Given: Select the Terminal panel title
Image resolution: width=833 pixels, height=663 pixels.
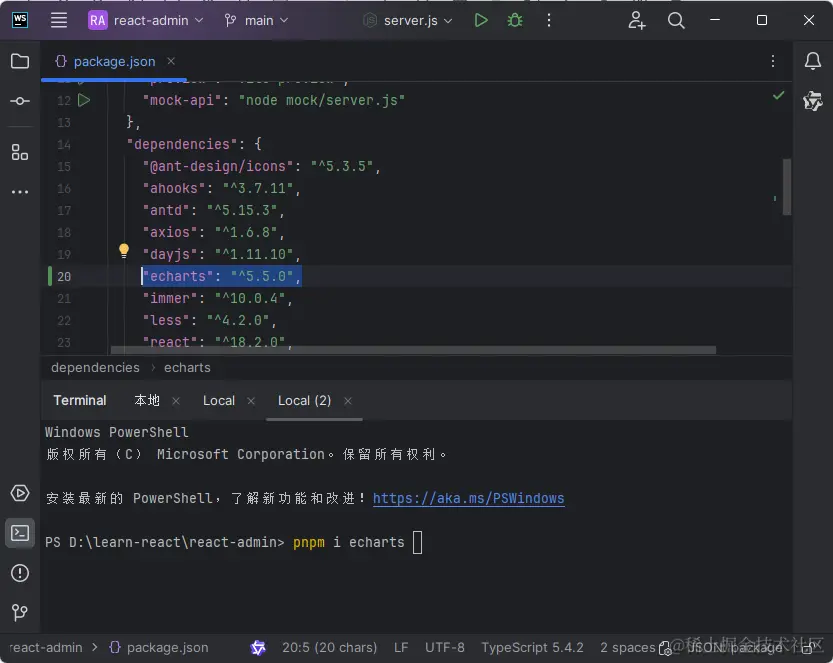Looking at the screenshot, I should click(80, 401).
